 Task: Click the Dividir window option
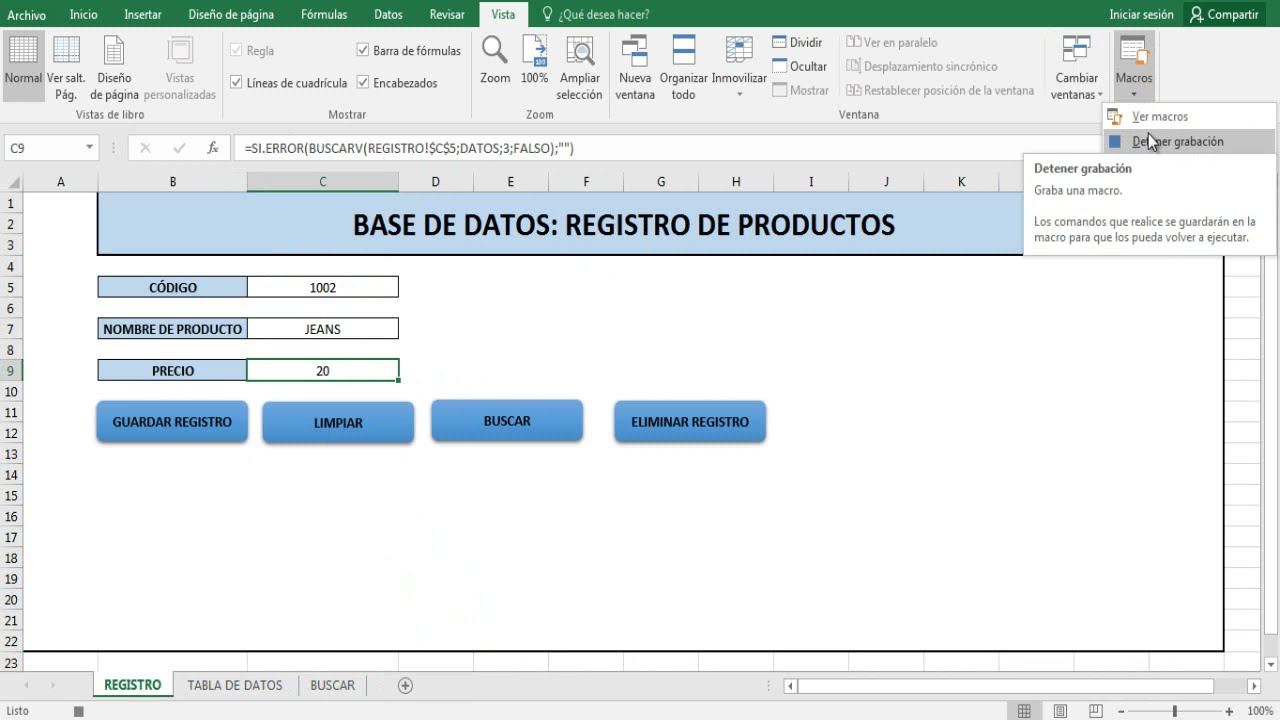click(x=798, y=43)
